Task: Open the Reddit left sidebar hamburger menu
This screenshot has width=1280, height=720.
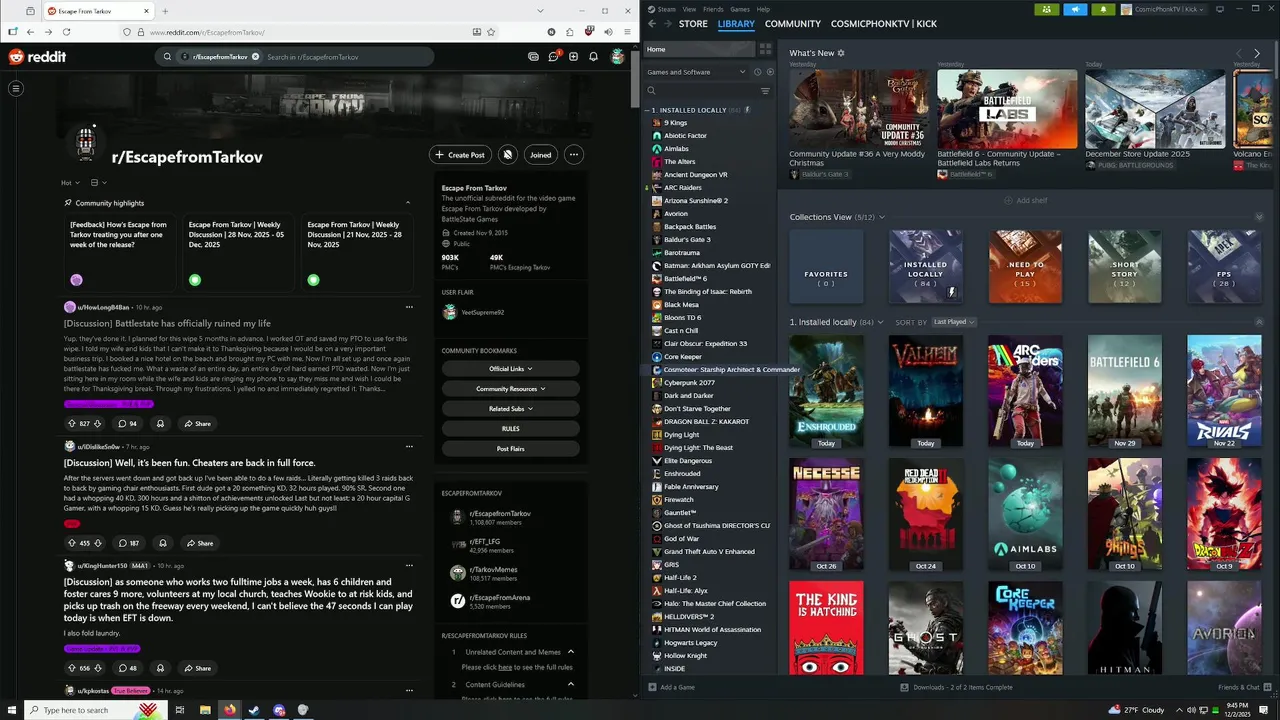Action: [16, 89]
